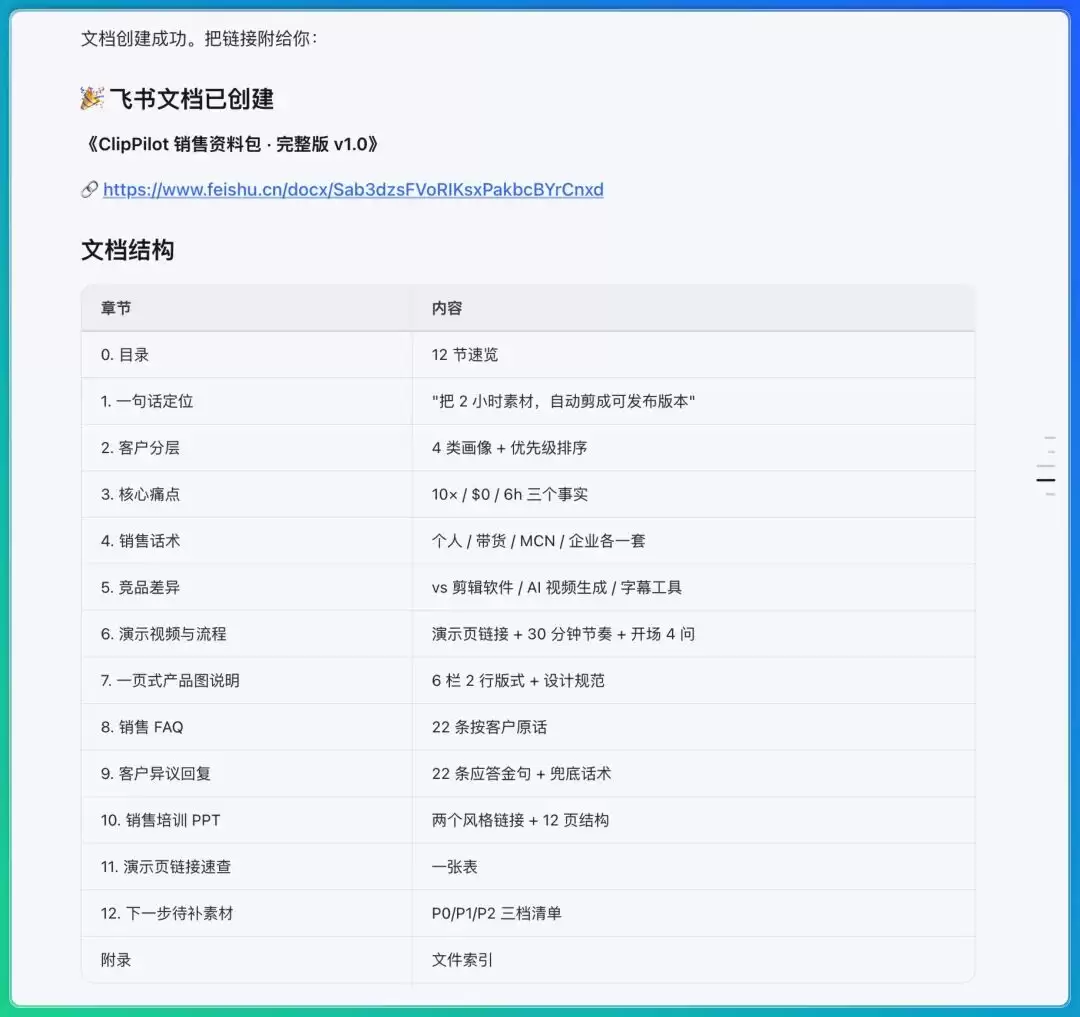
Task: Open the feishu.cn docx hyperlink
Action: pyautogui.click(x=353, y=189)
